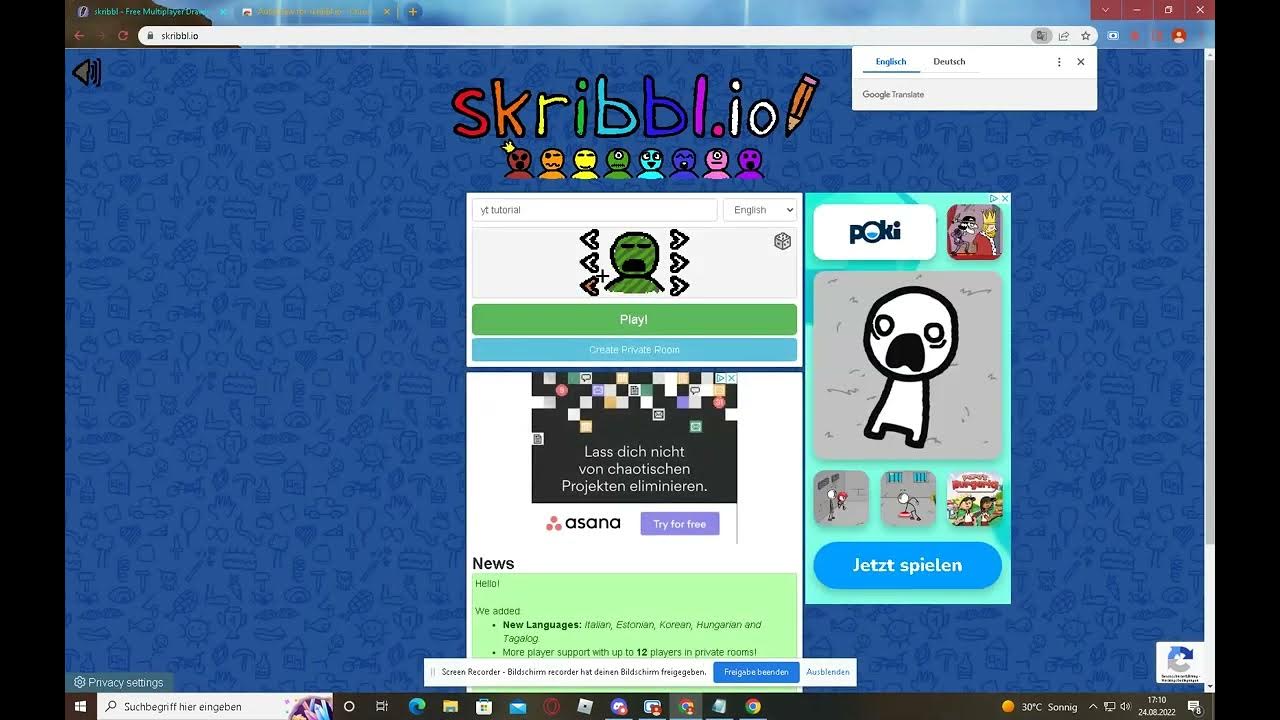1280x720 pixels.
Task: Click Ausblenden link in sharing bar
Action: 828,672
